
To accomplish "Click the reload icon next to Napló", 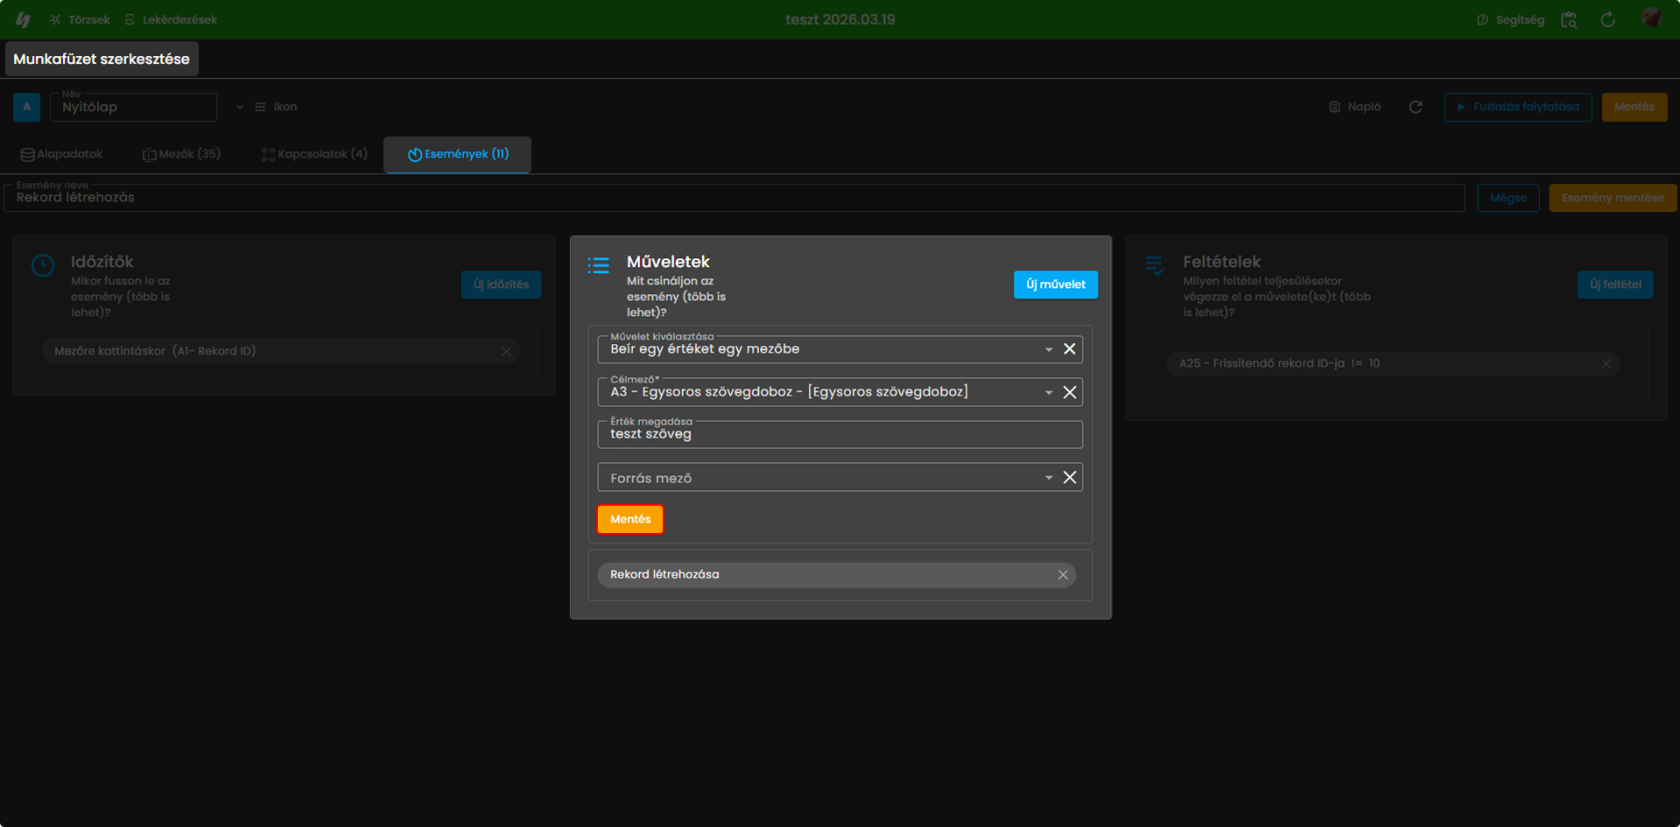I will (1416, 107).
